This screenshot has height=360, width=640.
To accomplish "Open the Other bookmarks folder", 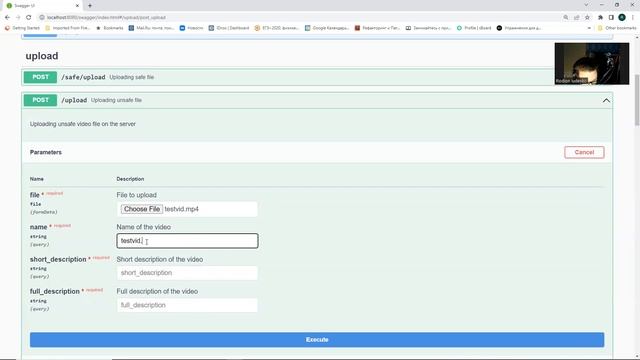I will point(617,28).
